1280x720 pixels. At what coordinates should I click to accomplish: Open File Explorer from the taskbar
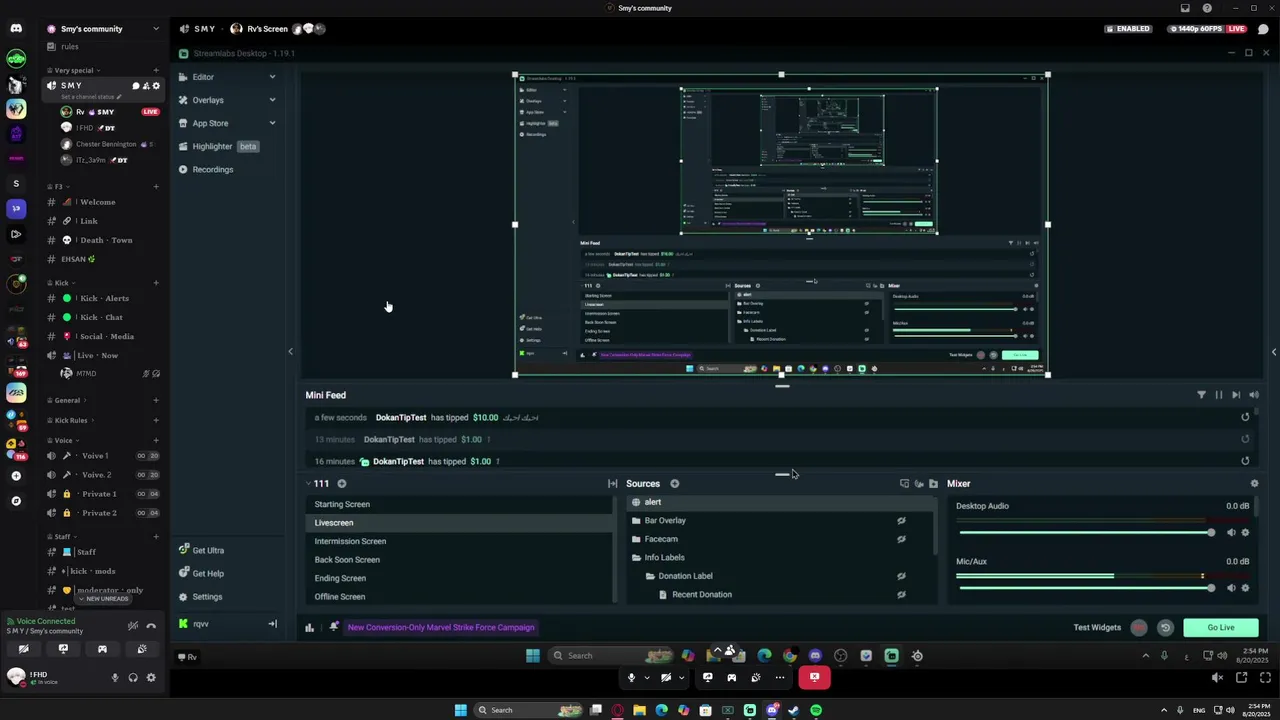point(639,710)
